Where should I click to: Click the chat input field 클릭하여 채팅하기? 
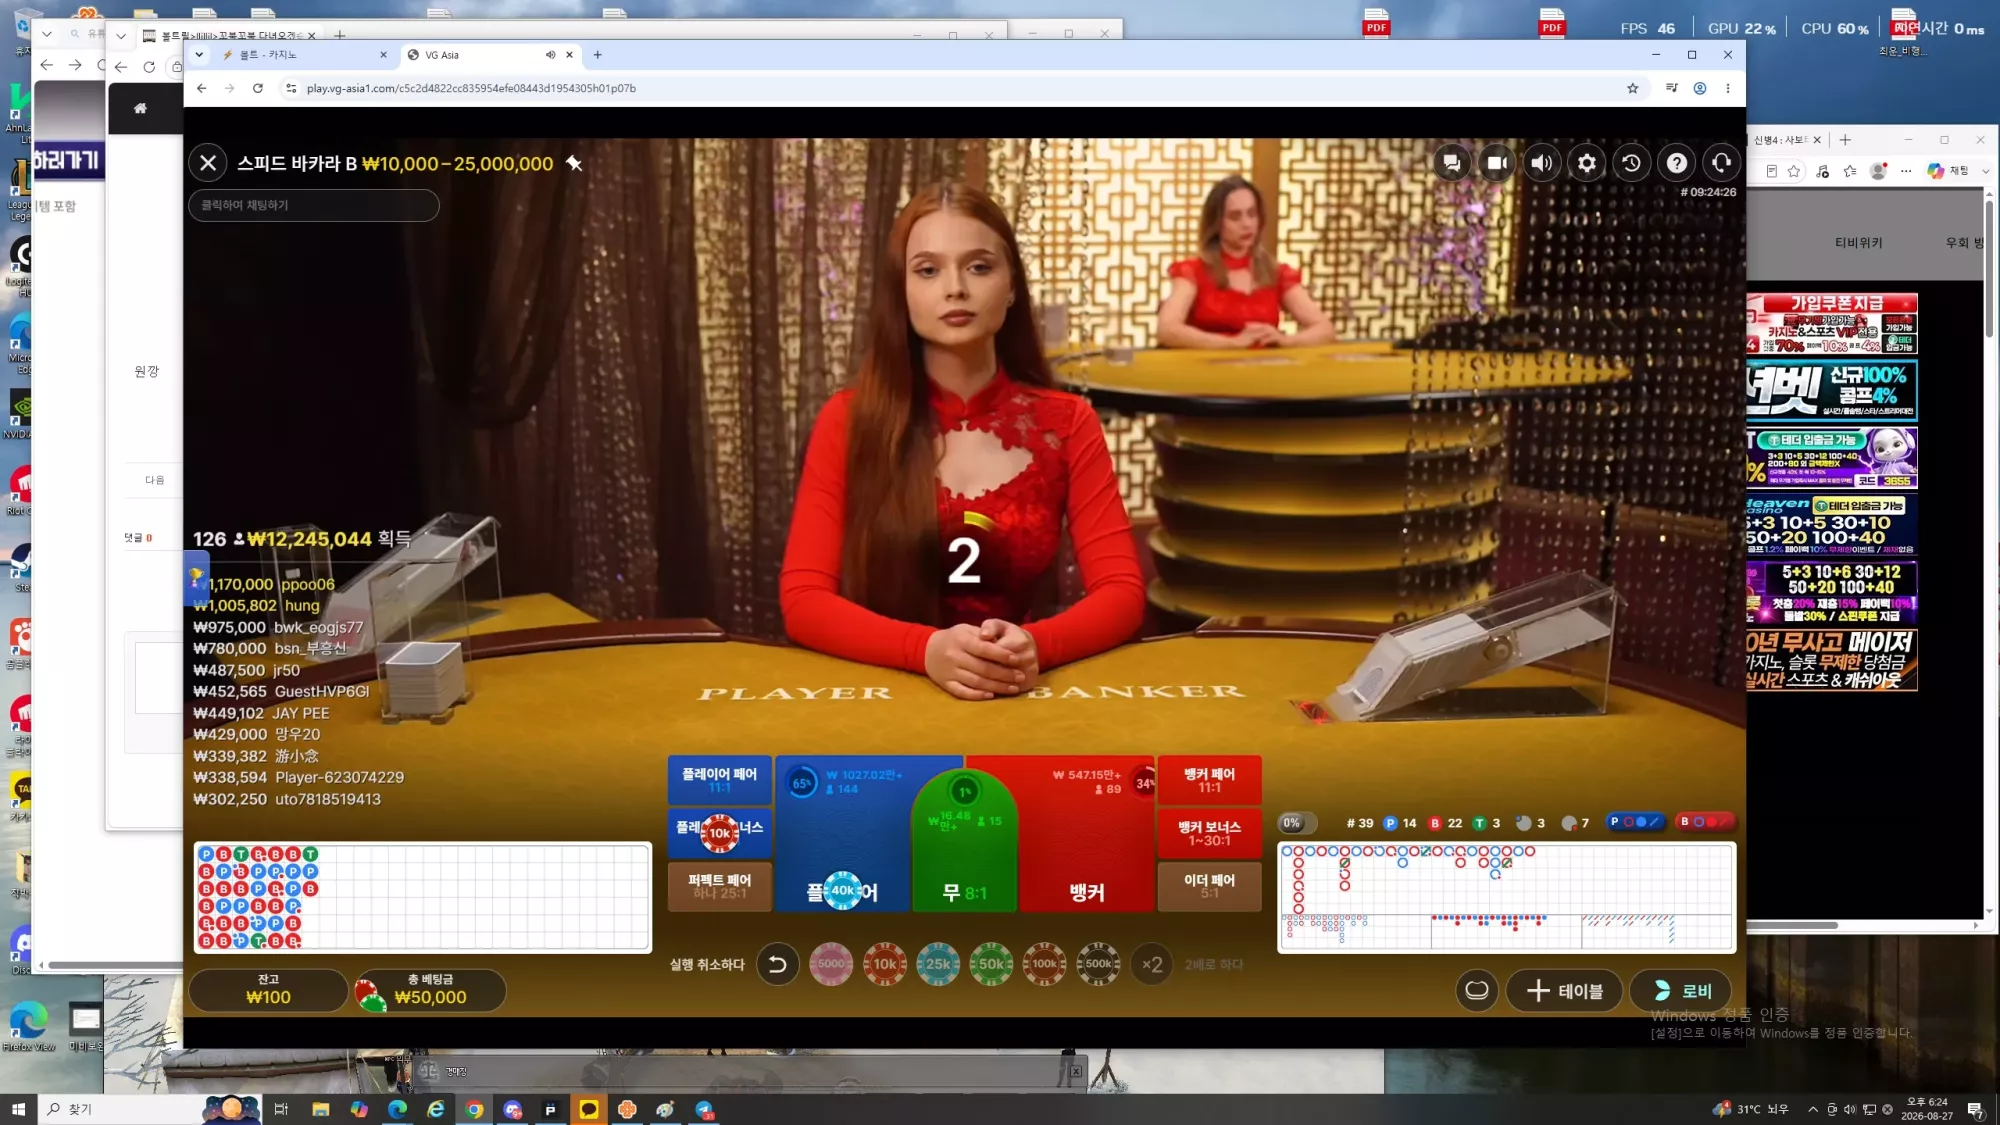click(x=314, y=205)
